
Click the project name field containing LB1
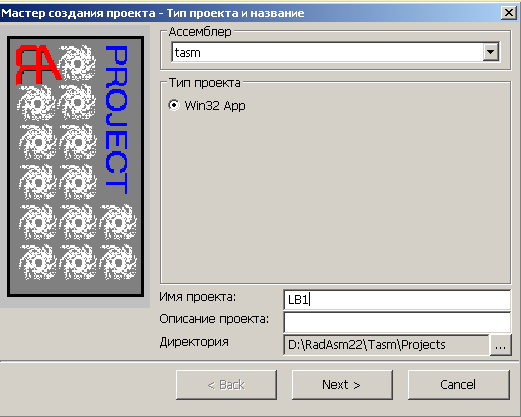point(397,300)
